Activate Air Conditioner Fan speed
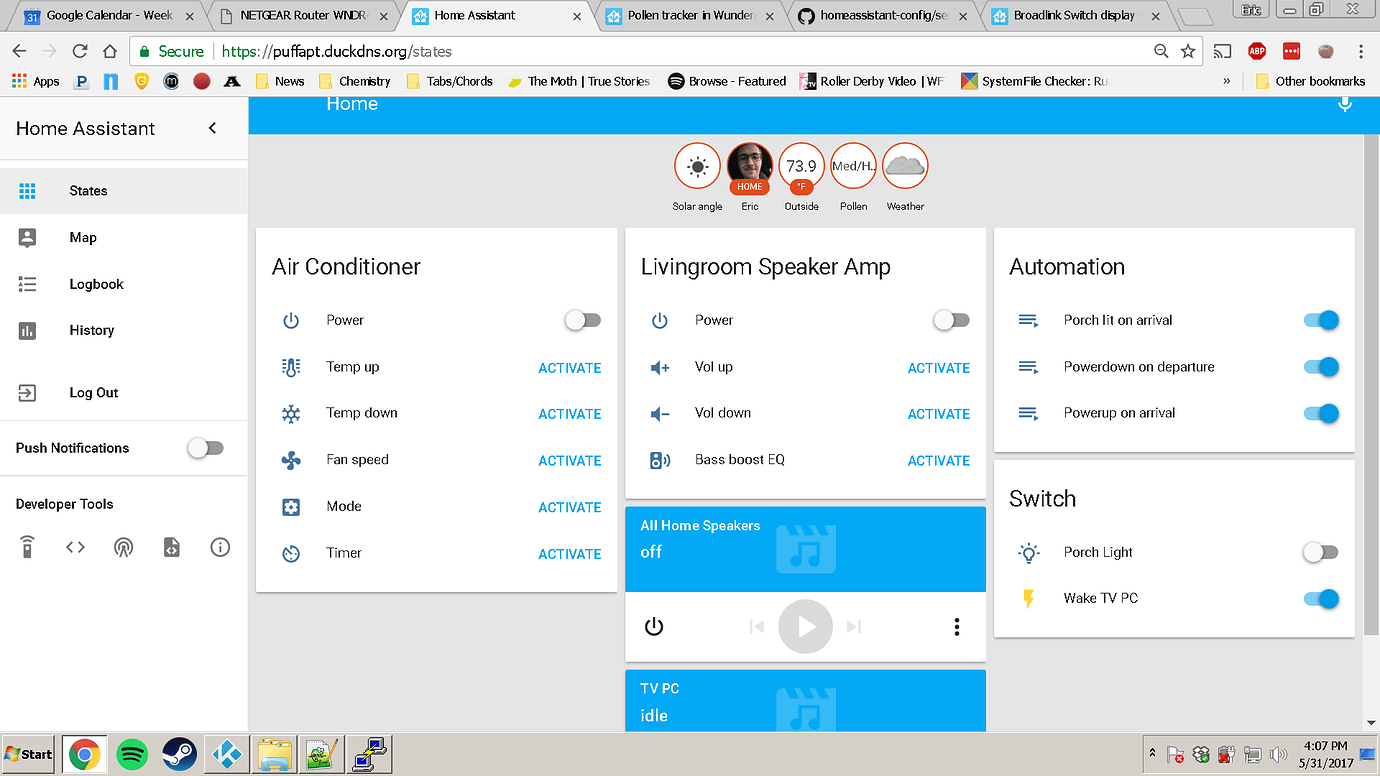Screen dimensions: 1380x776 (570, 461)
